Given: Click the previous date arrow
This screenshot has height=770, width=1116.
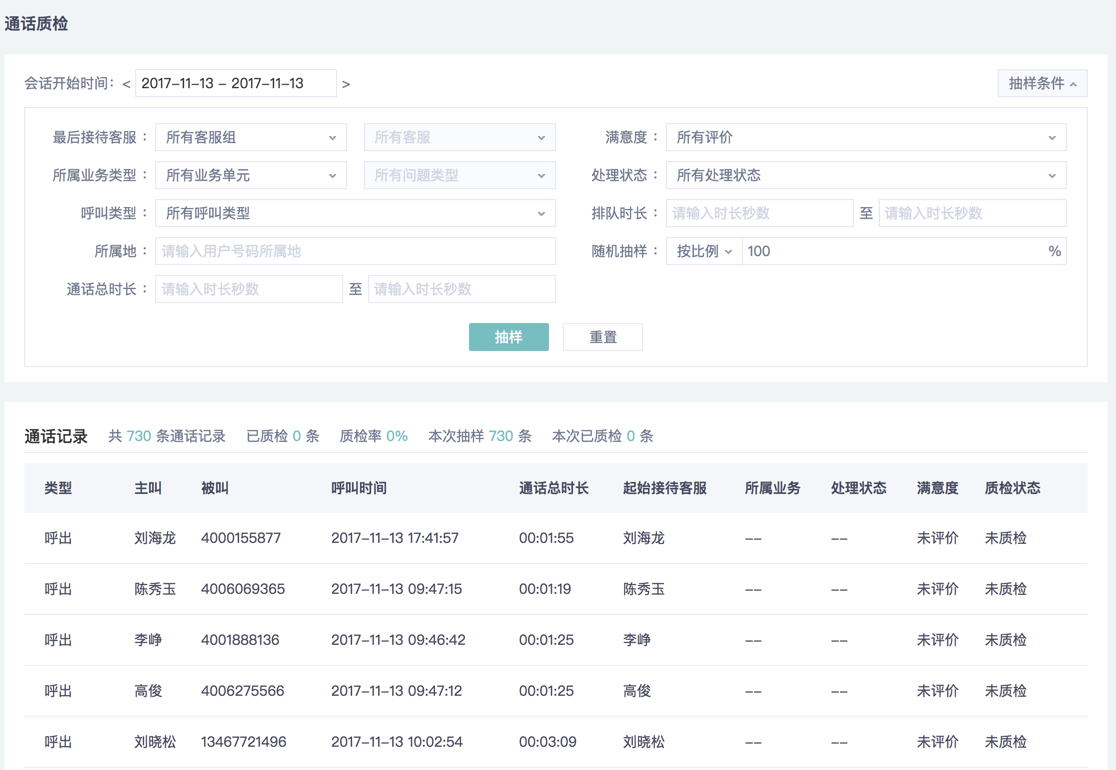Looking at the screenshot, I should coord(127,84).
